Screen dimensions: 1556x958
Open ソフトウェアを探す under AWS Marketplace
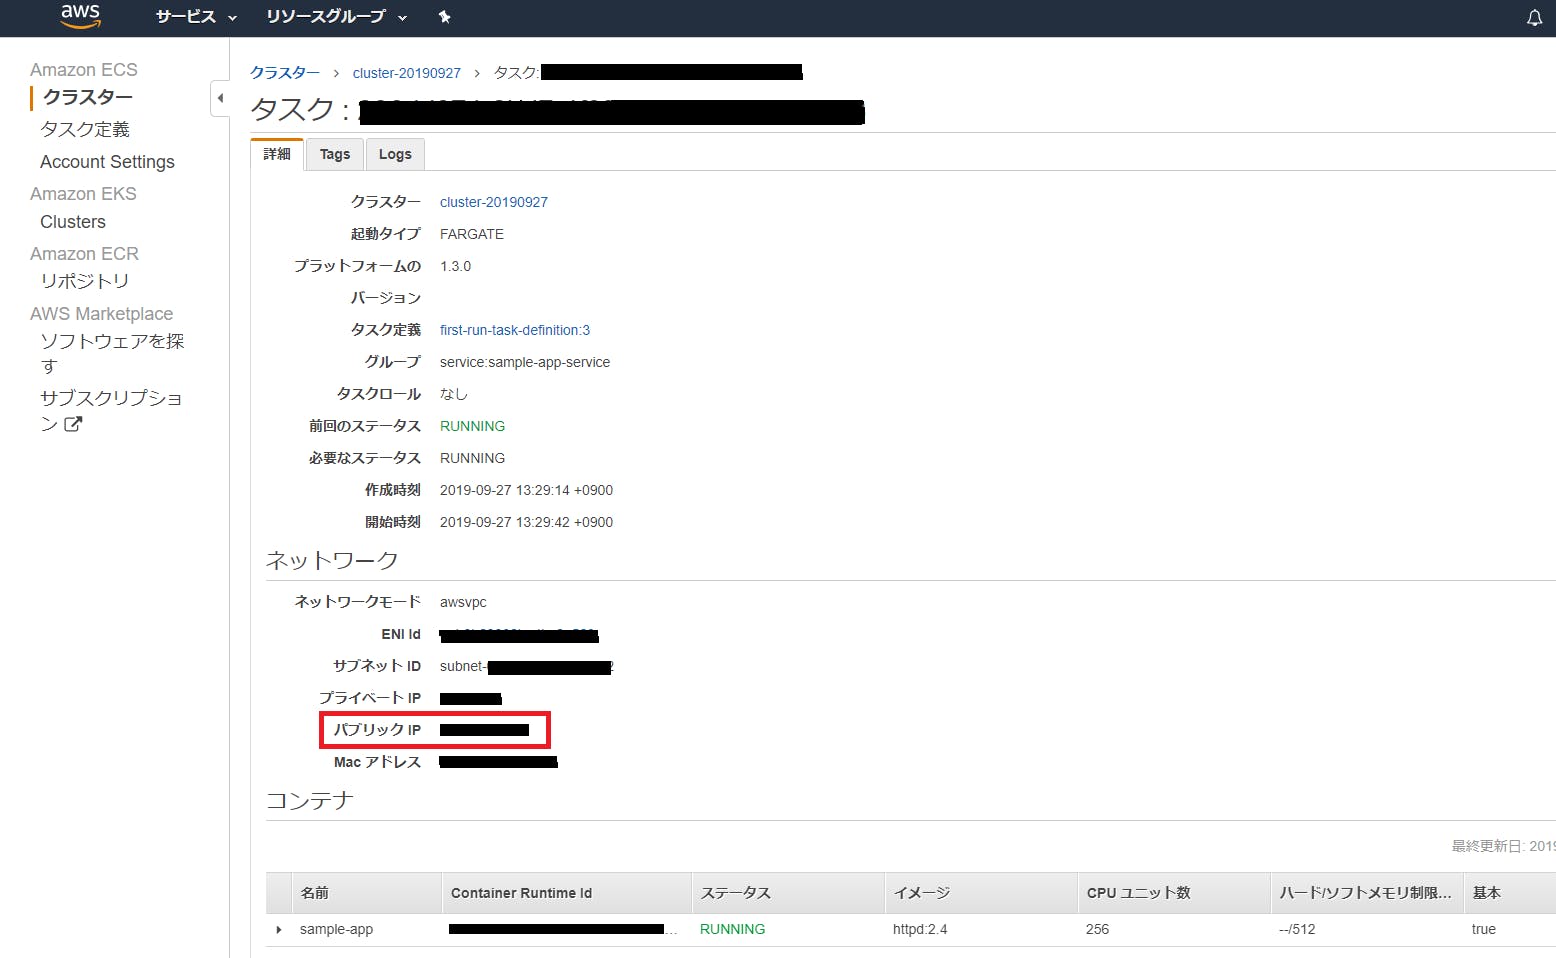click(x=112, y=354)
